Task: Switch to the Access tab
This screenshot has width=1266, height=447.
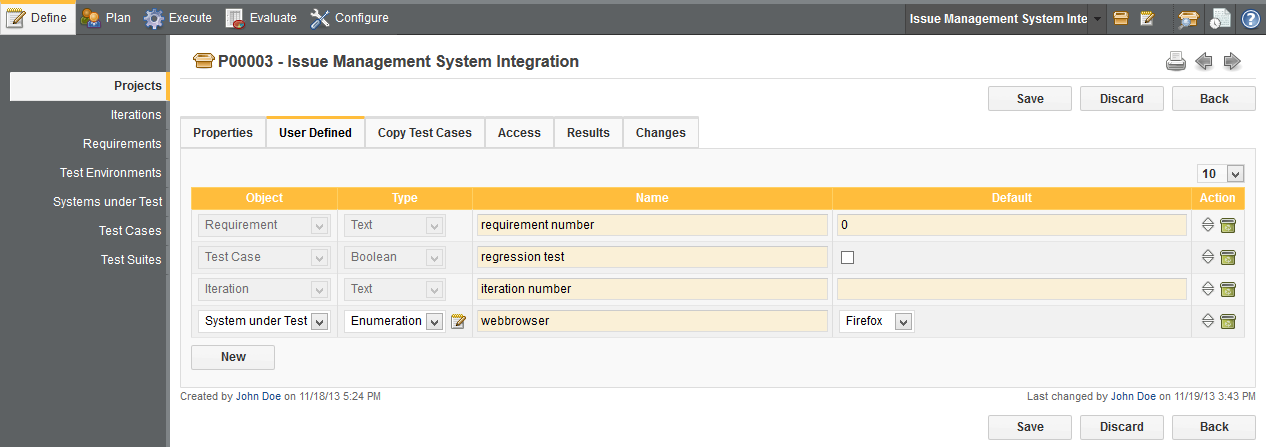Action: pyautogui.click(x=519, y=133)
